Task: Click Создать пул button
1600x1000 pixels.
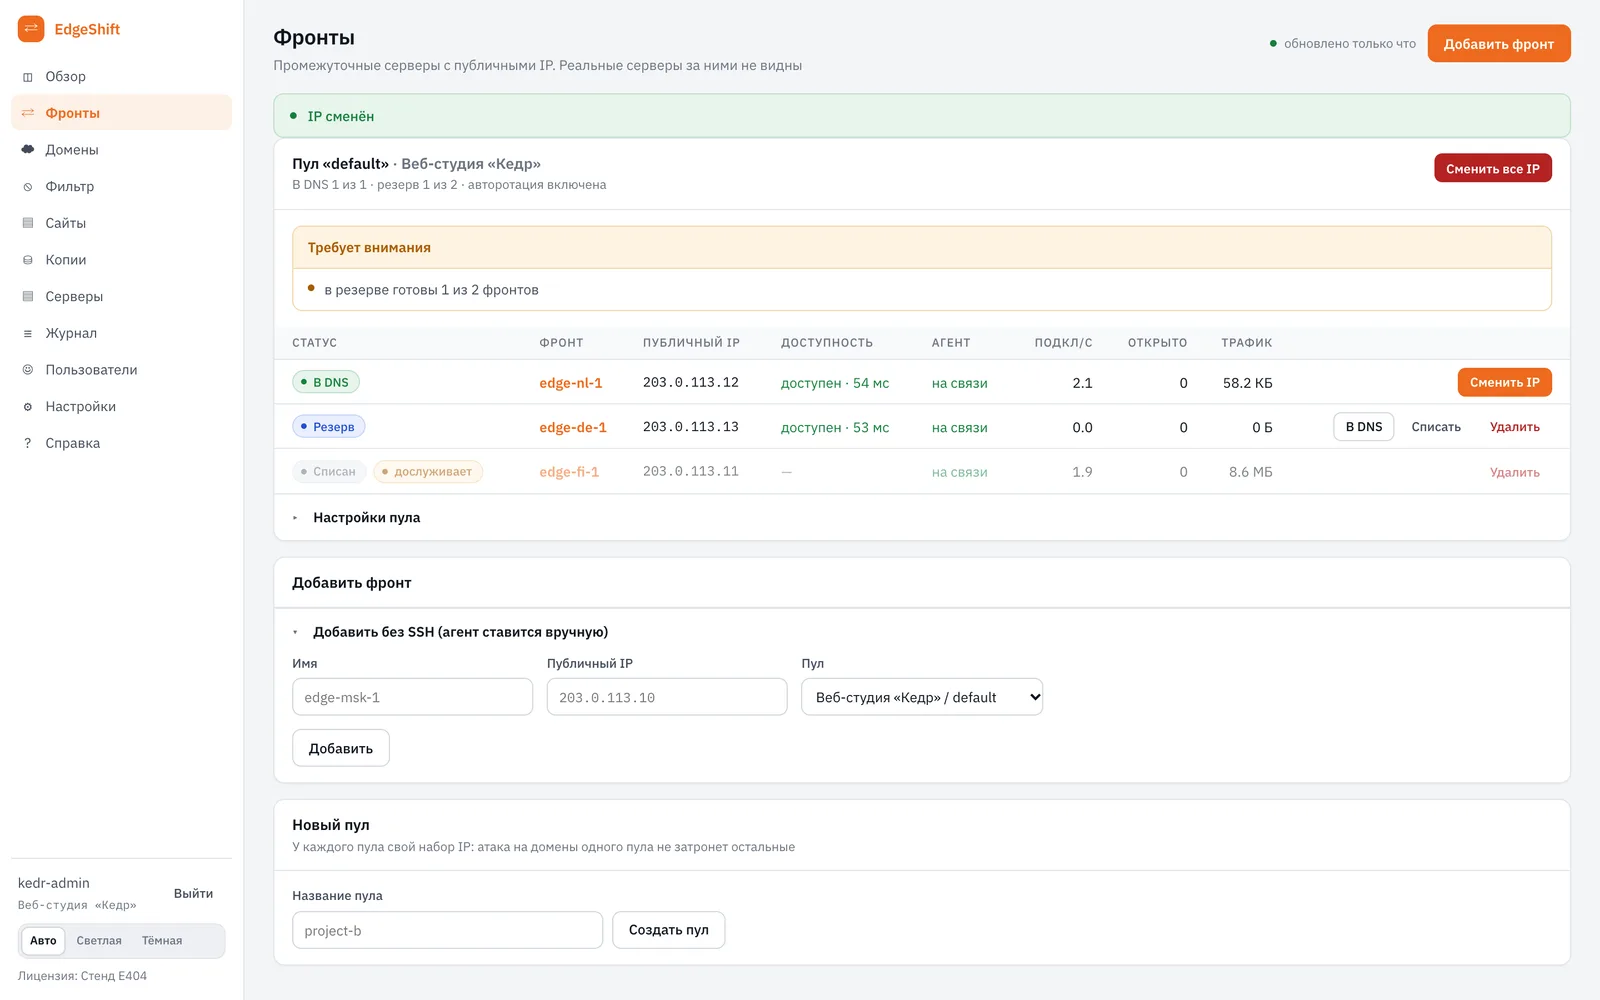Action: 669,930
